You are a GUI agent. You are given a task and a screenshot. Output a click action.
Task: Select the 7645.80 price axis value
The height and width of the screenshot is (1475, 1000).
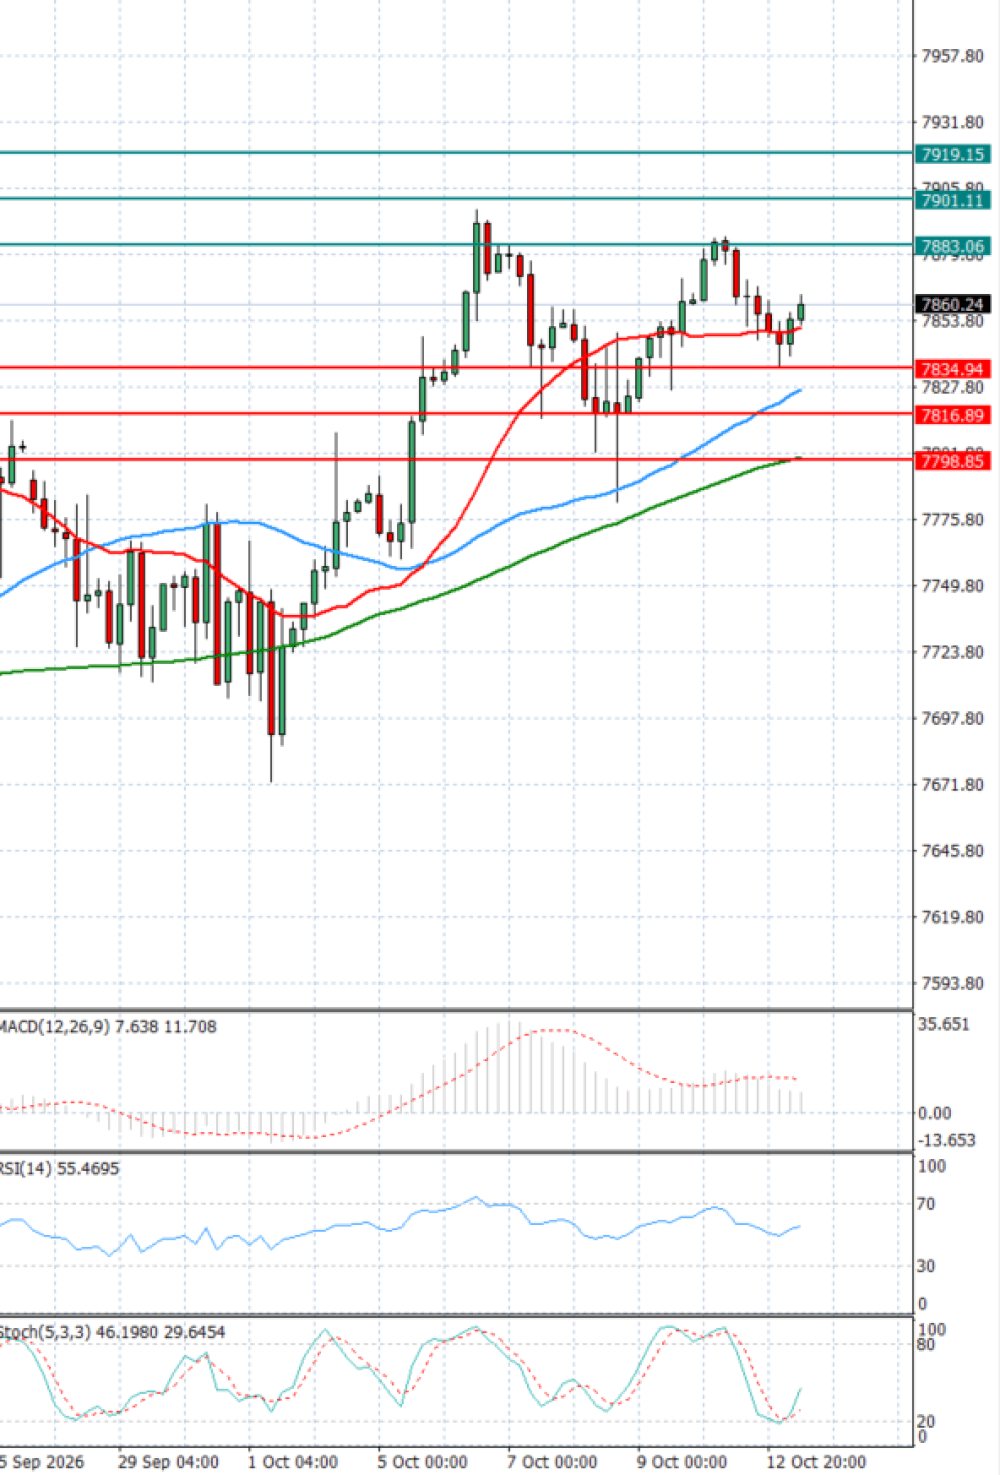point(952,851)
